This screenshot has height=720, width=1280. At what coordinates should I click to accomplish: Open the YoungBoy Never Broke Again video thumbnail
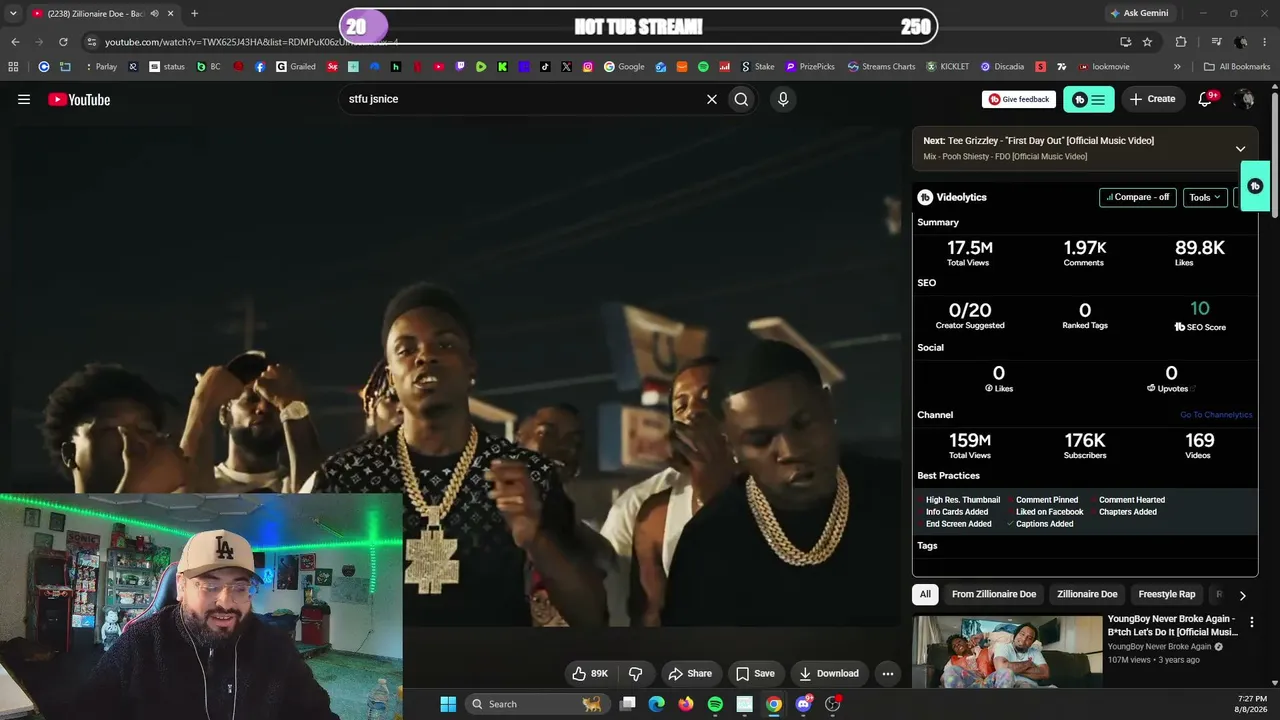coord(1007,651)
